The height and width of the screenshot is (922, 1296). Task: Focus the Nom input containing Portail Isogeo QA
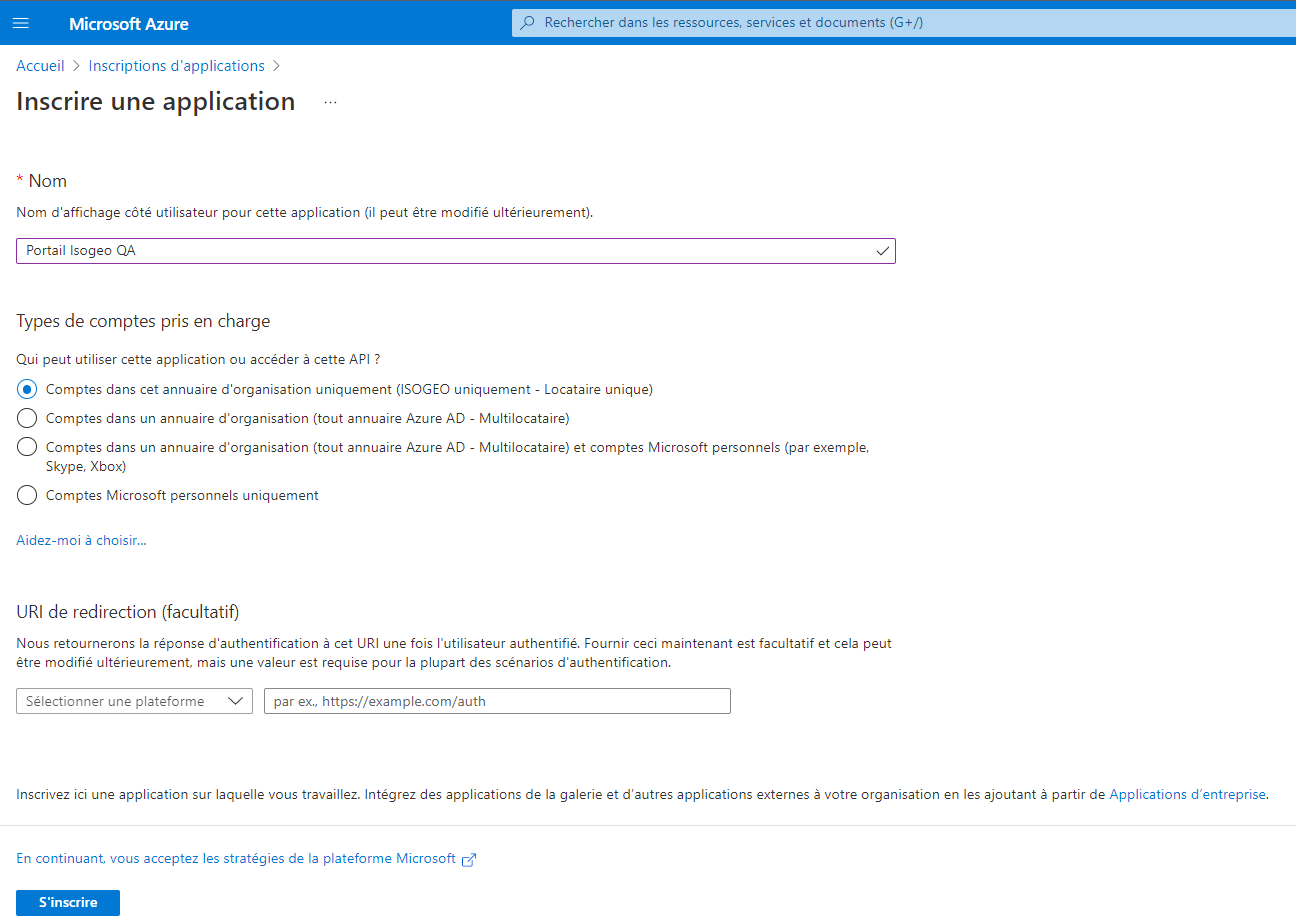pyautogui.click(x=456, y=251)
